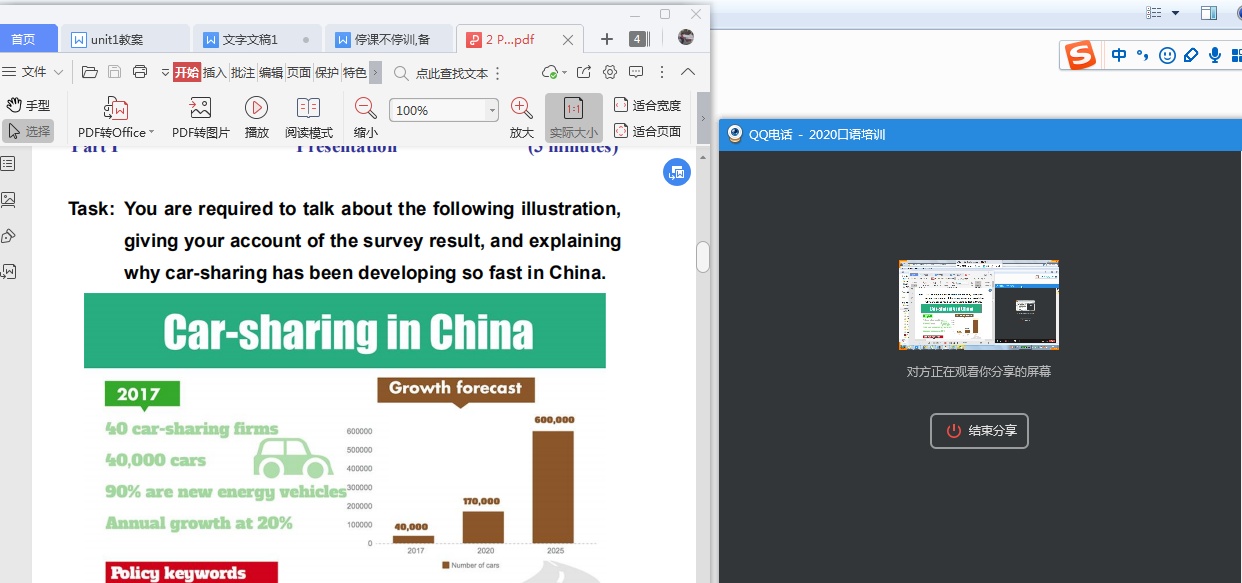Start slideshow with the 播放 icon
1242x583 pixels.
(x=256, y=108)
